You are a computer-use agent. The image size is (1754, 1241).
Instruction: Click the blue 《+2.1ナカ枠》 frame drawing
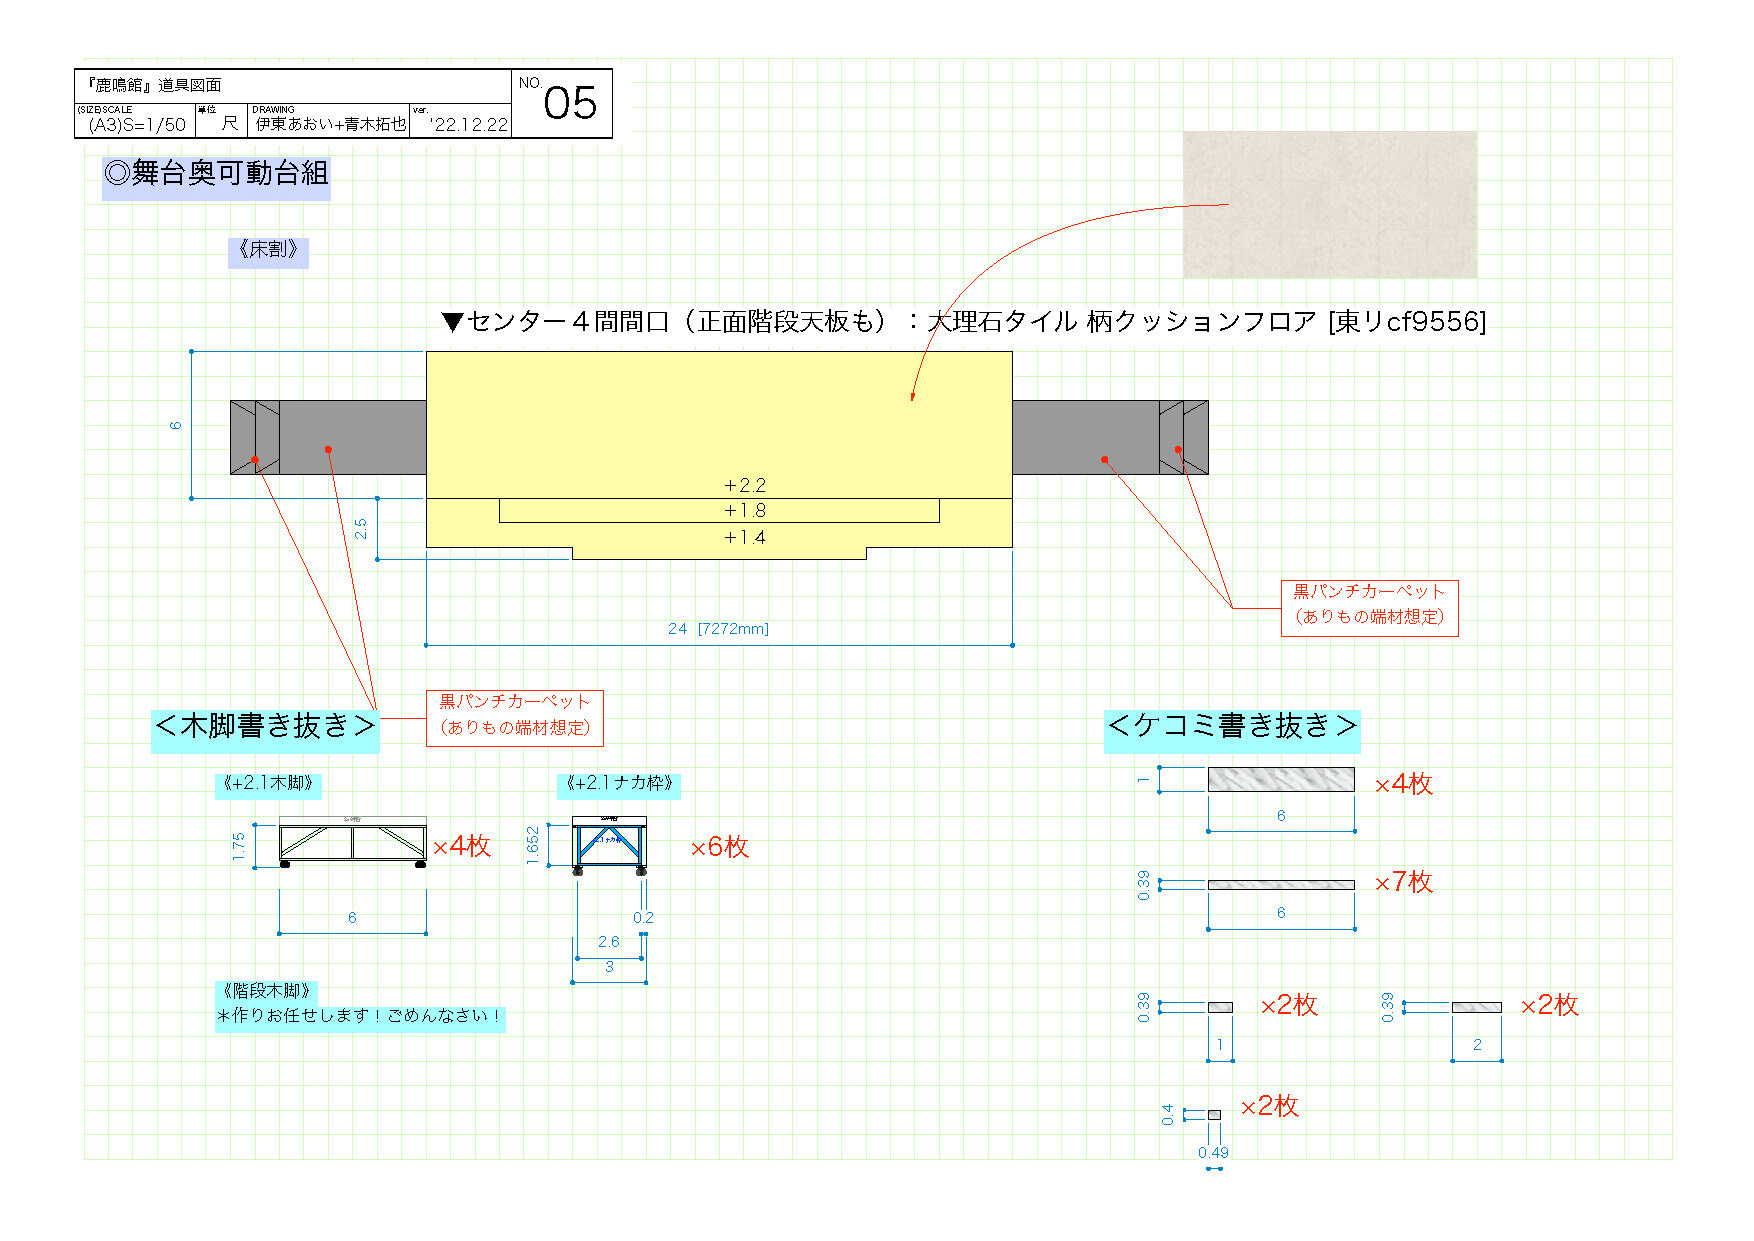click(609, 844)
